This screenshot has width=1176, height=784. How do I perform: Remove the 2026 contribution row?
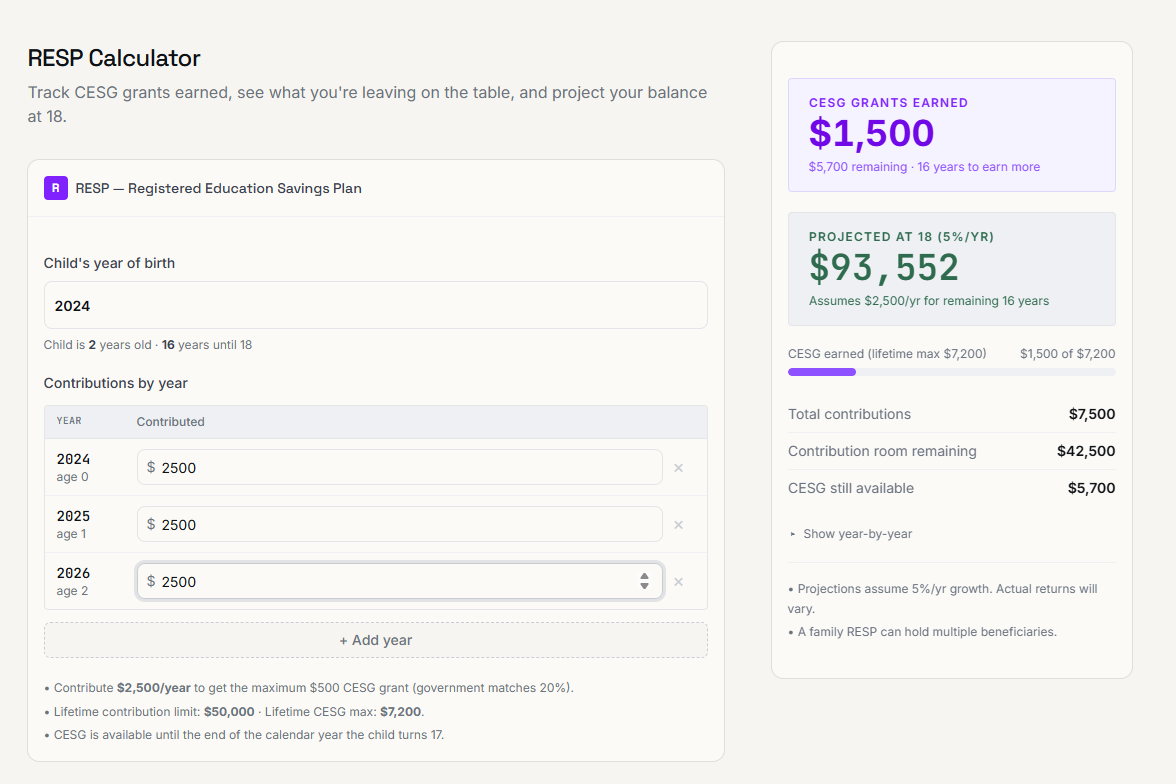[678, 582]
